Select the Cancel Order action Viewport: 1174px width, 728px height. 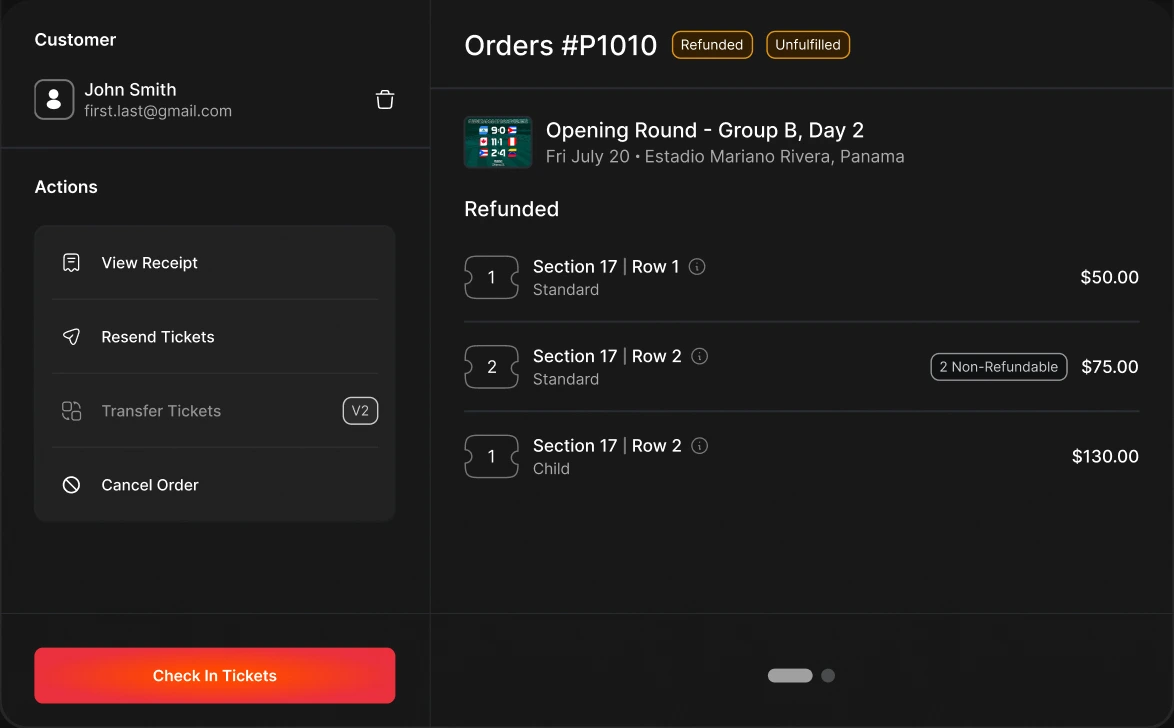215,485
